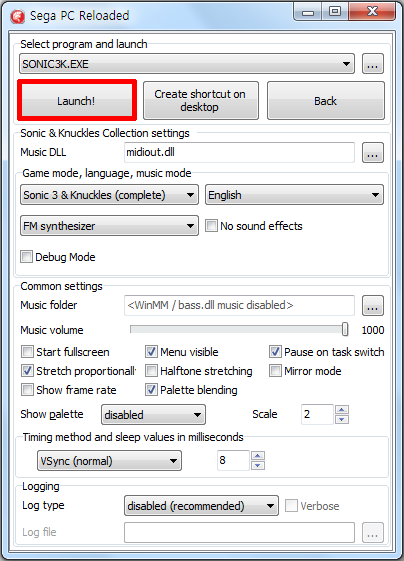Click the Music volume slider handle

[x=345, y=329]
